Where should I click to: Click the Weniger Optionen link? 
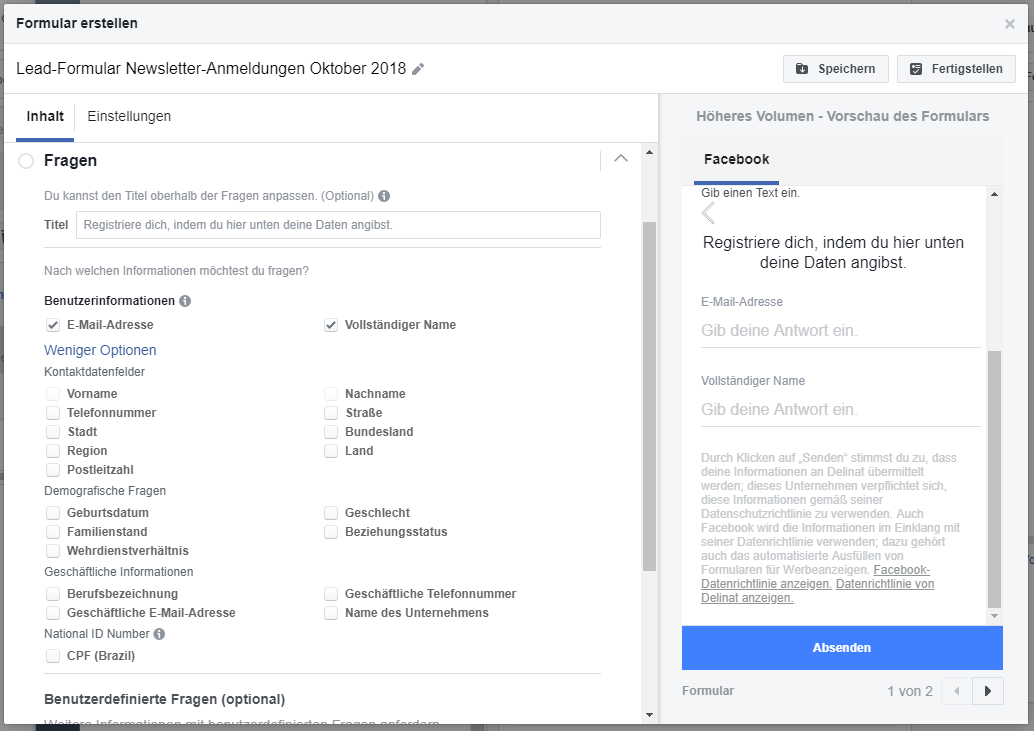pos(100,350)
